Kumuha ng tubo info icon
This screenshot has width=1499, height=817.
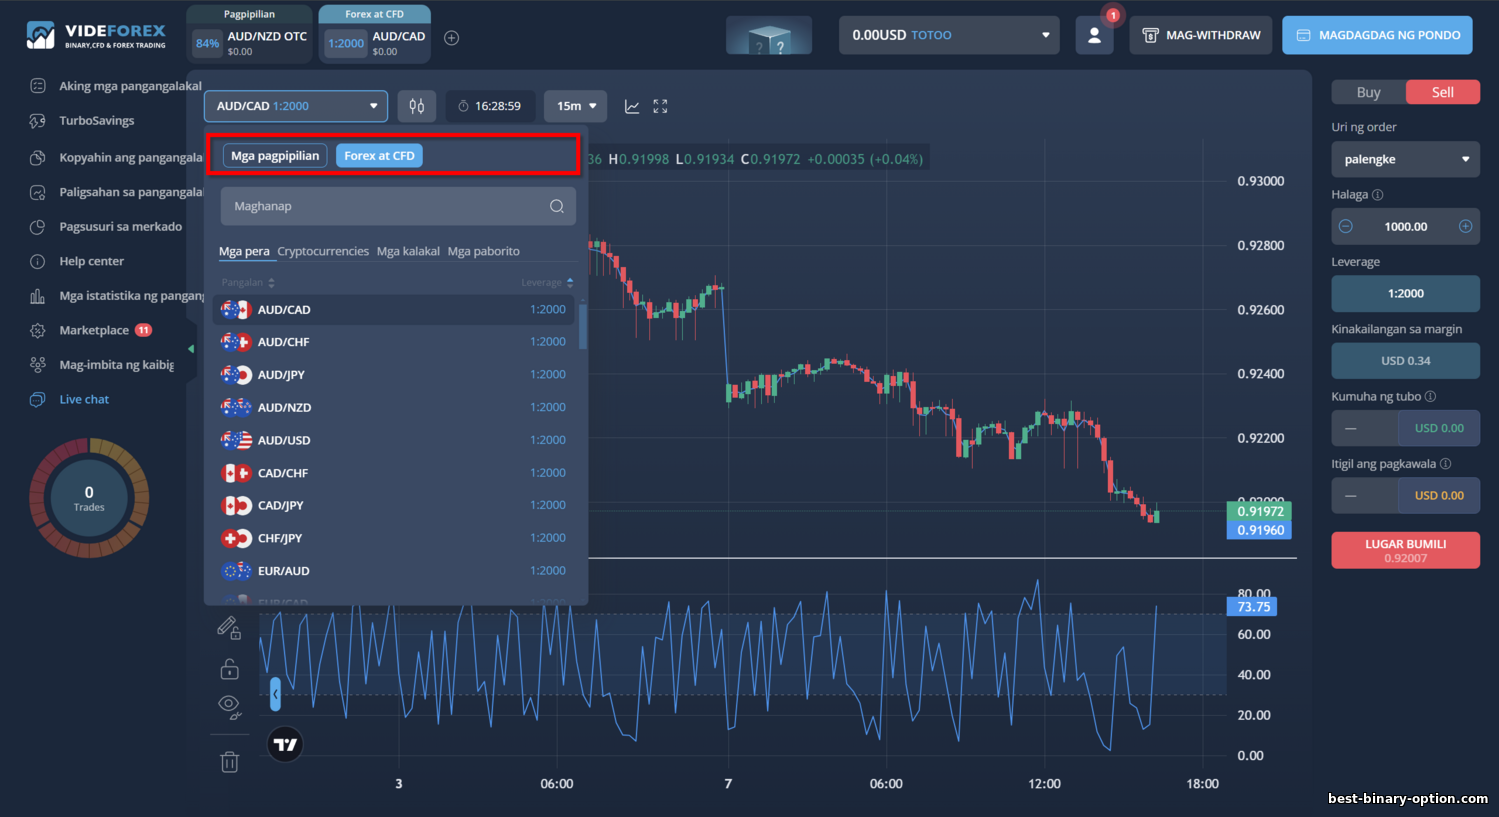pyautogui.click(x=1431, y=397)
